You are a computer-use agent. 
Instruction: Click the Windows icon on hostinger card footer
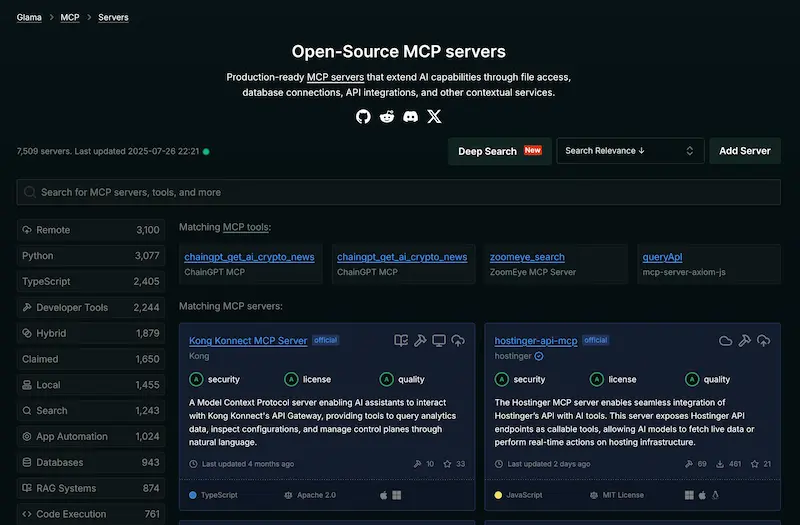689,495
